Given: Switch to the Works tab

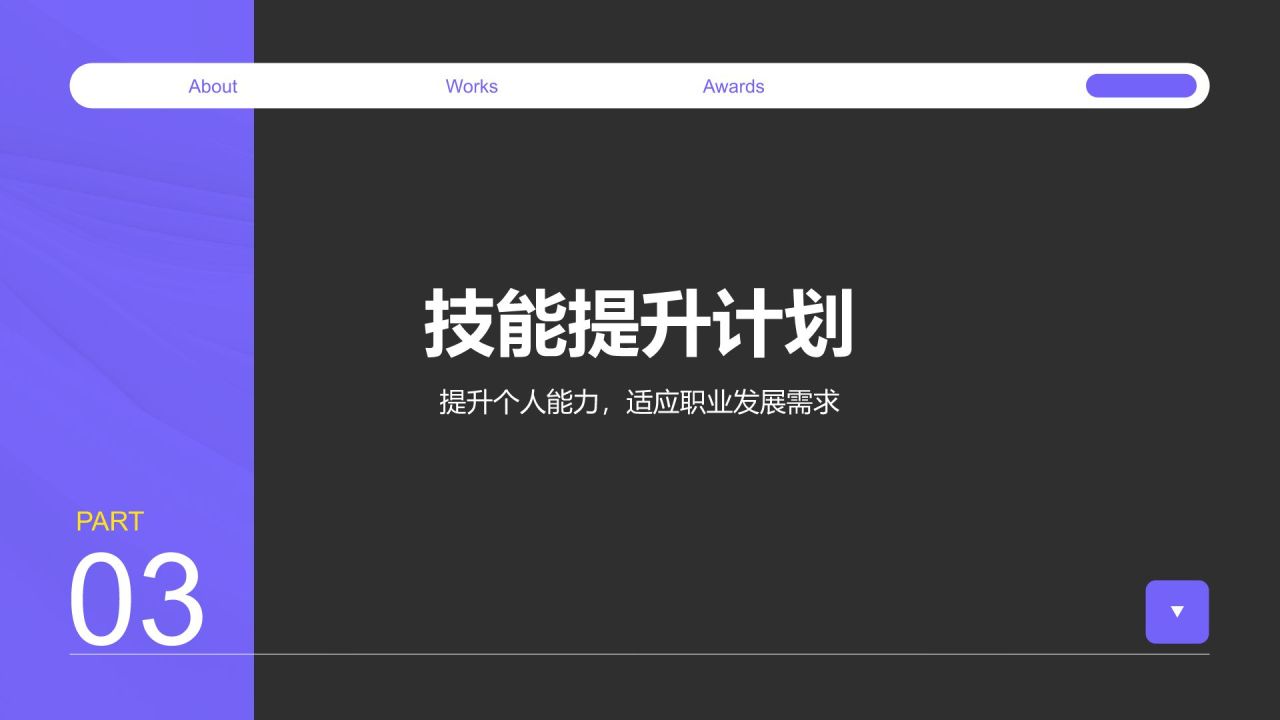Looking at the screenshot, I should point(472,86).
